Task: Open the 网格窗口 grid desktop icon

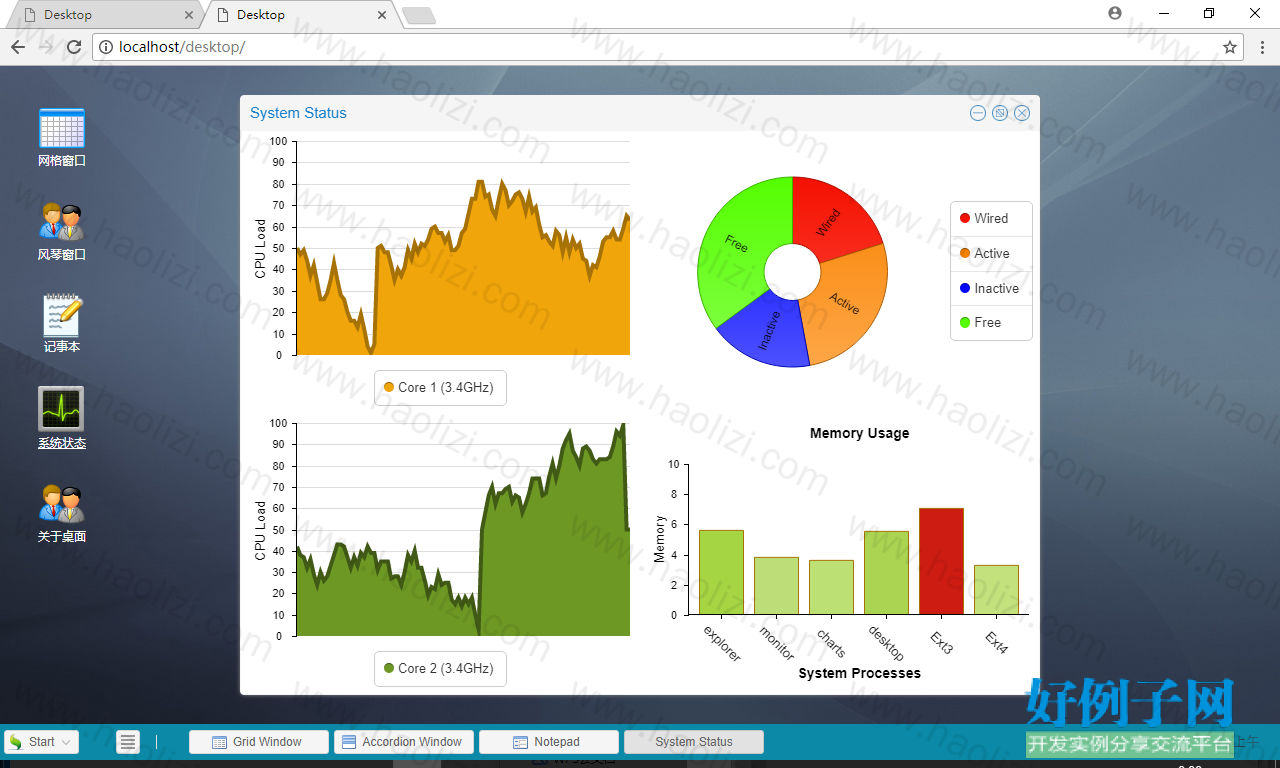Action: coord(62,137)
